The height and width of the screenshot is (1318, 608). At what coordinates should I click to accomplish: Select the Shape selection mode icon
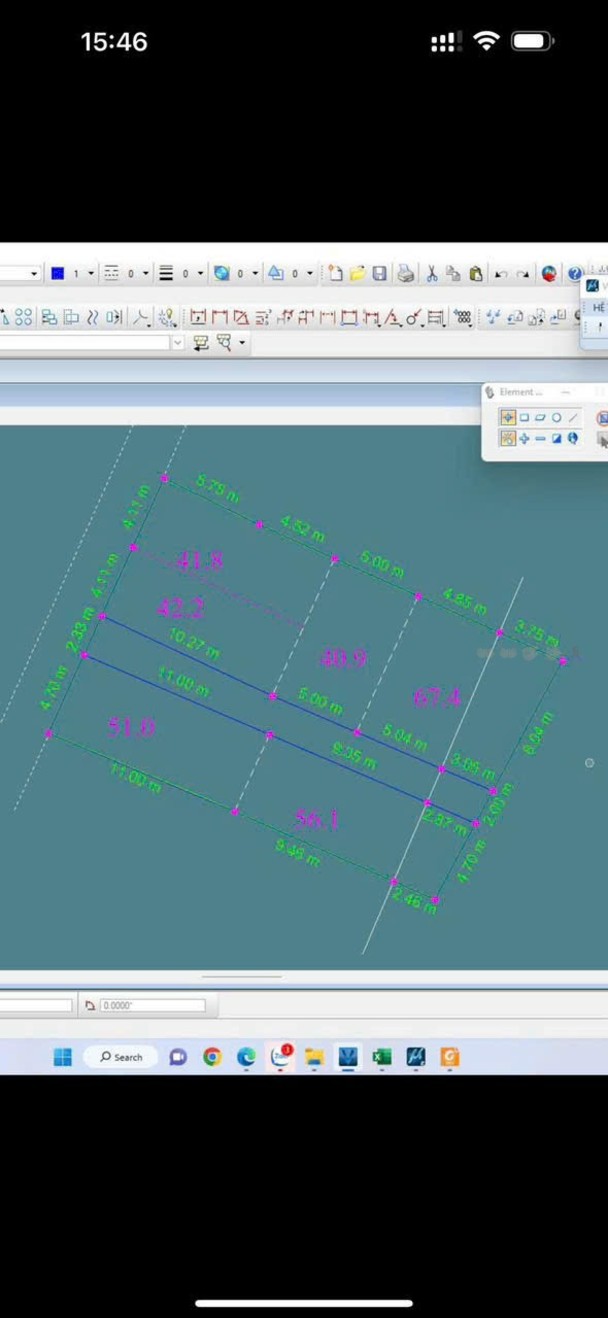pyautogui.click(x=540, y=417)
